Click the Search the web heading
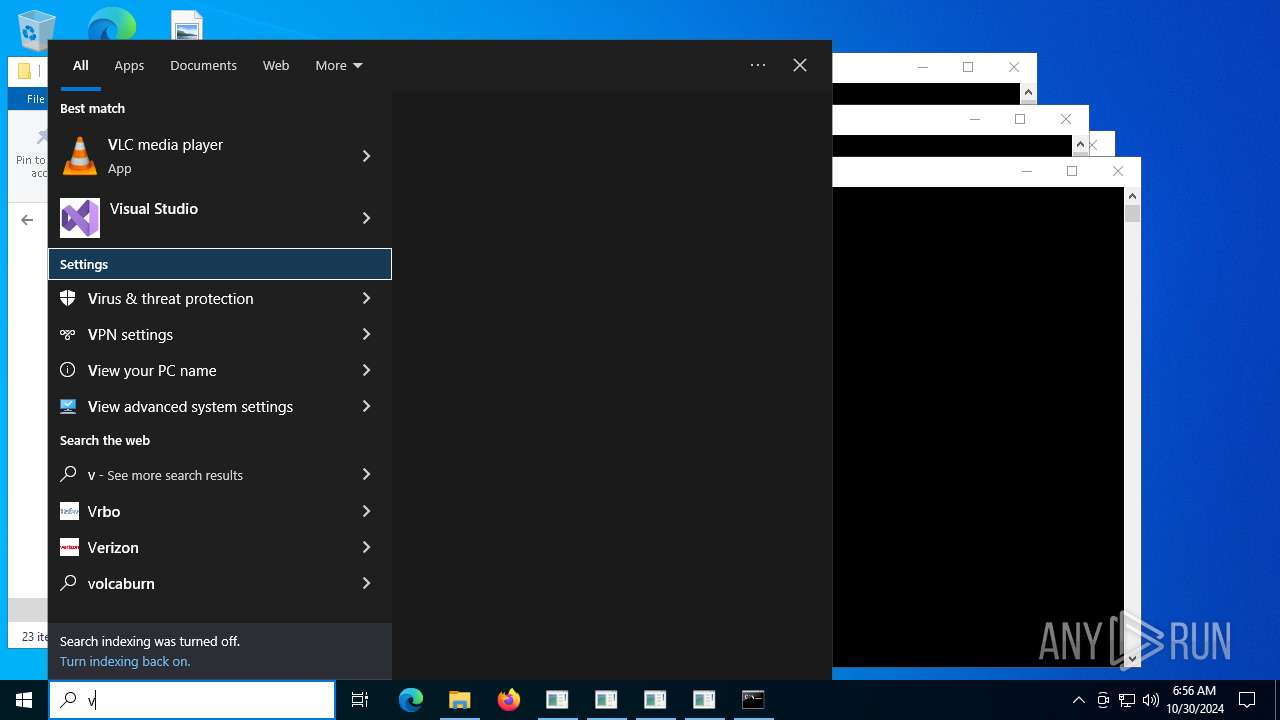 point(105,440)
